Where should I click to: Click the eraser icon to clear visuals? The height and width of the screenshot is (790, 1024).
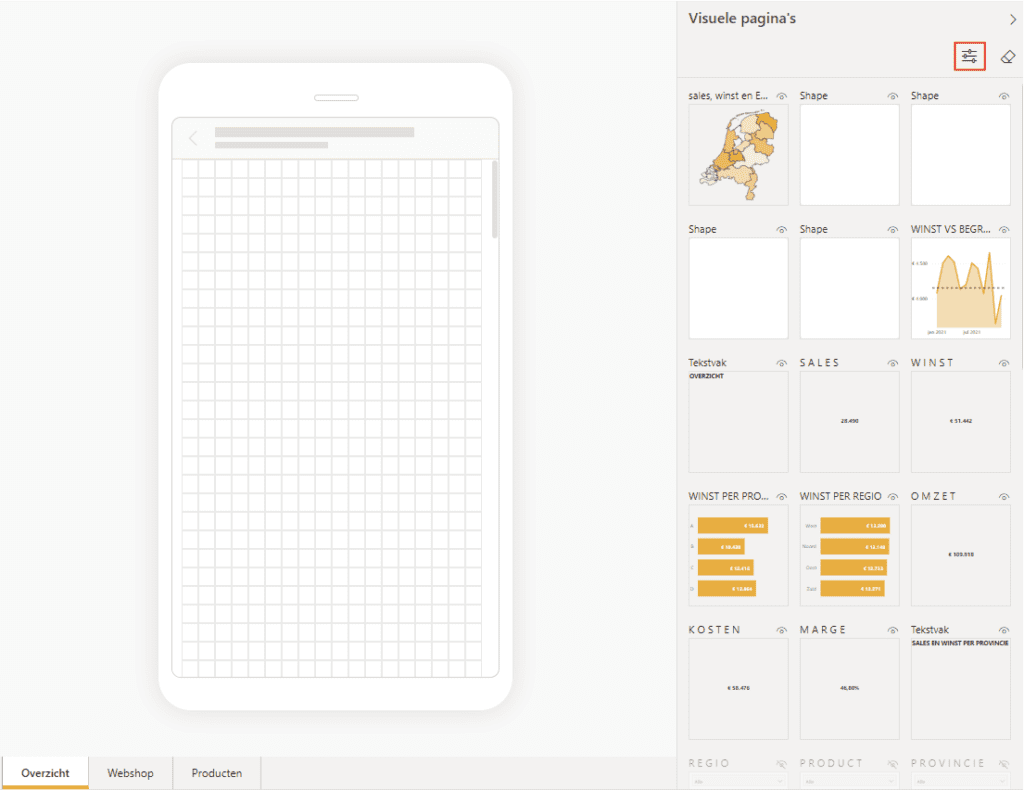click(1007, 57)
